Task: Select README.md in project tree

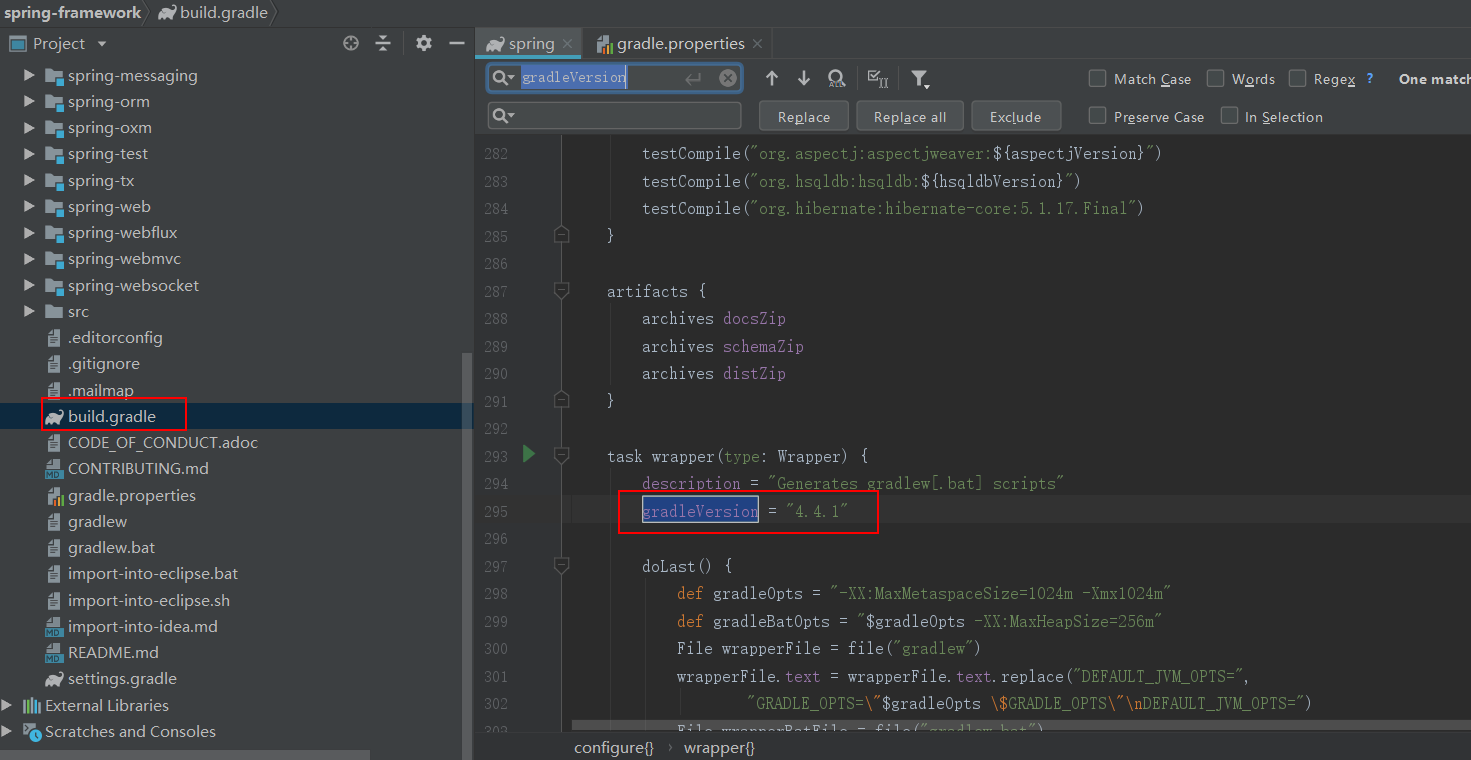Action: [113, 652]
